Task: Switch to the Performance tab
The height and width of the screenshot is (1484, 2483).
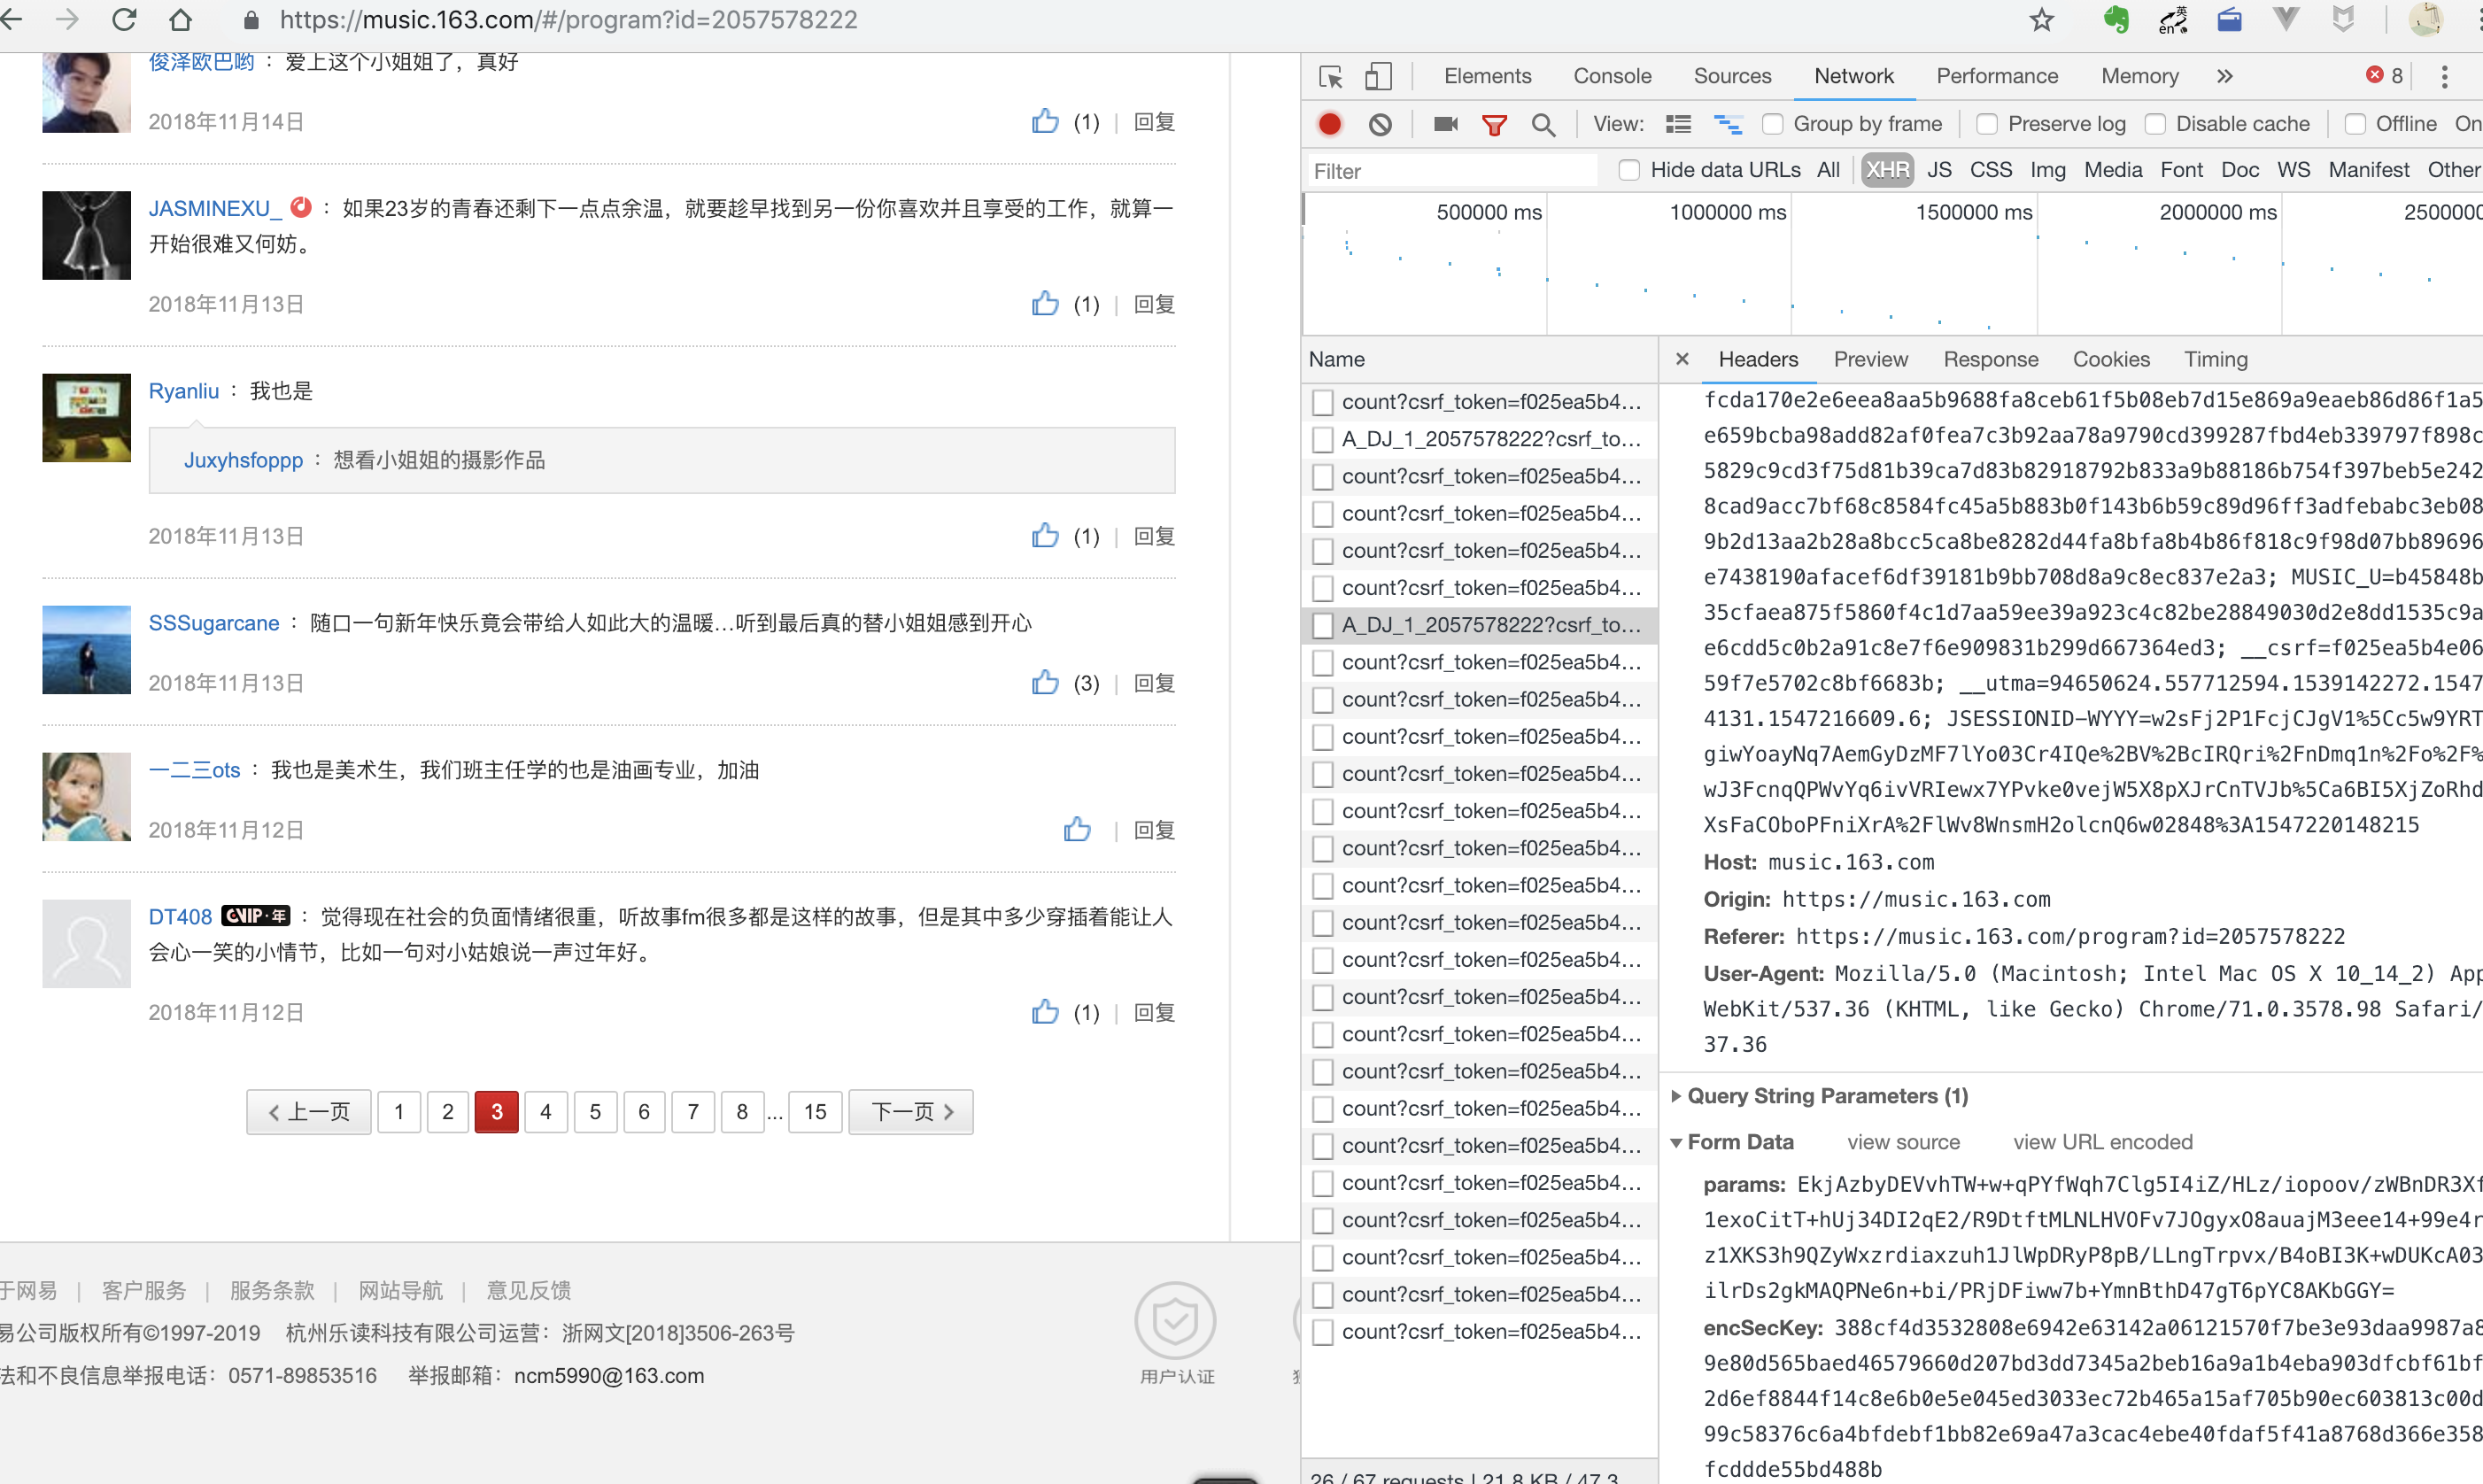Action: (1997, 76)
